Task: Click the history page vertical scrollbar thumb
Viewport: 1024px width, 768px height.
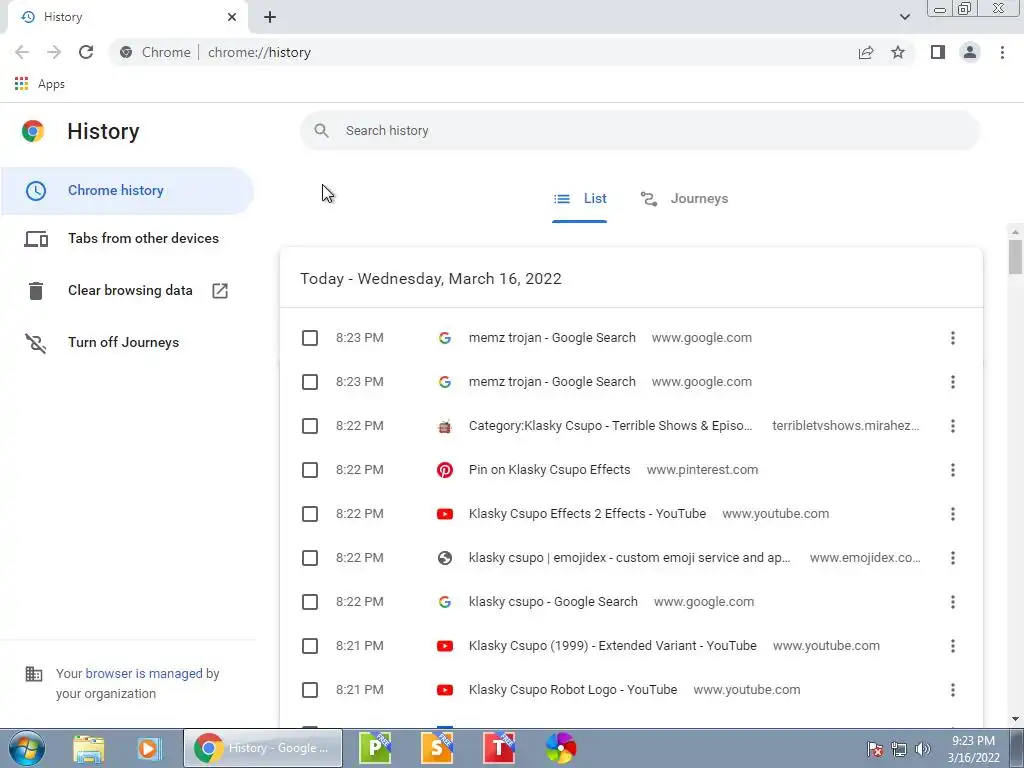Action: click(1015, 257)
